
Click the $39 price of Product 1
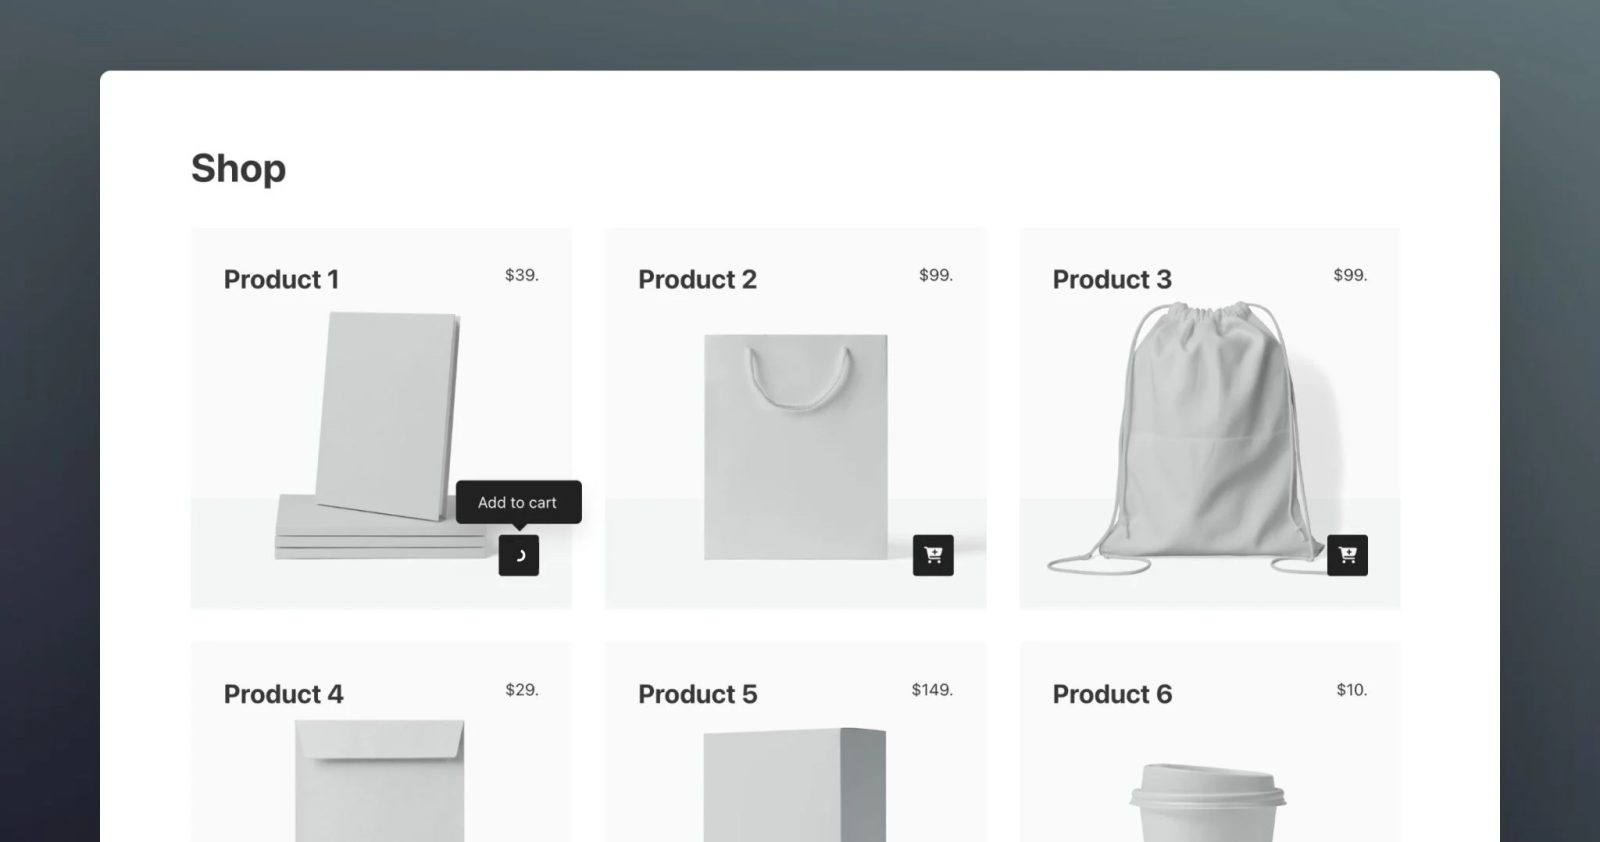pyautogui.click(x=521, y=275)
